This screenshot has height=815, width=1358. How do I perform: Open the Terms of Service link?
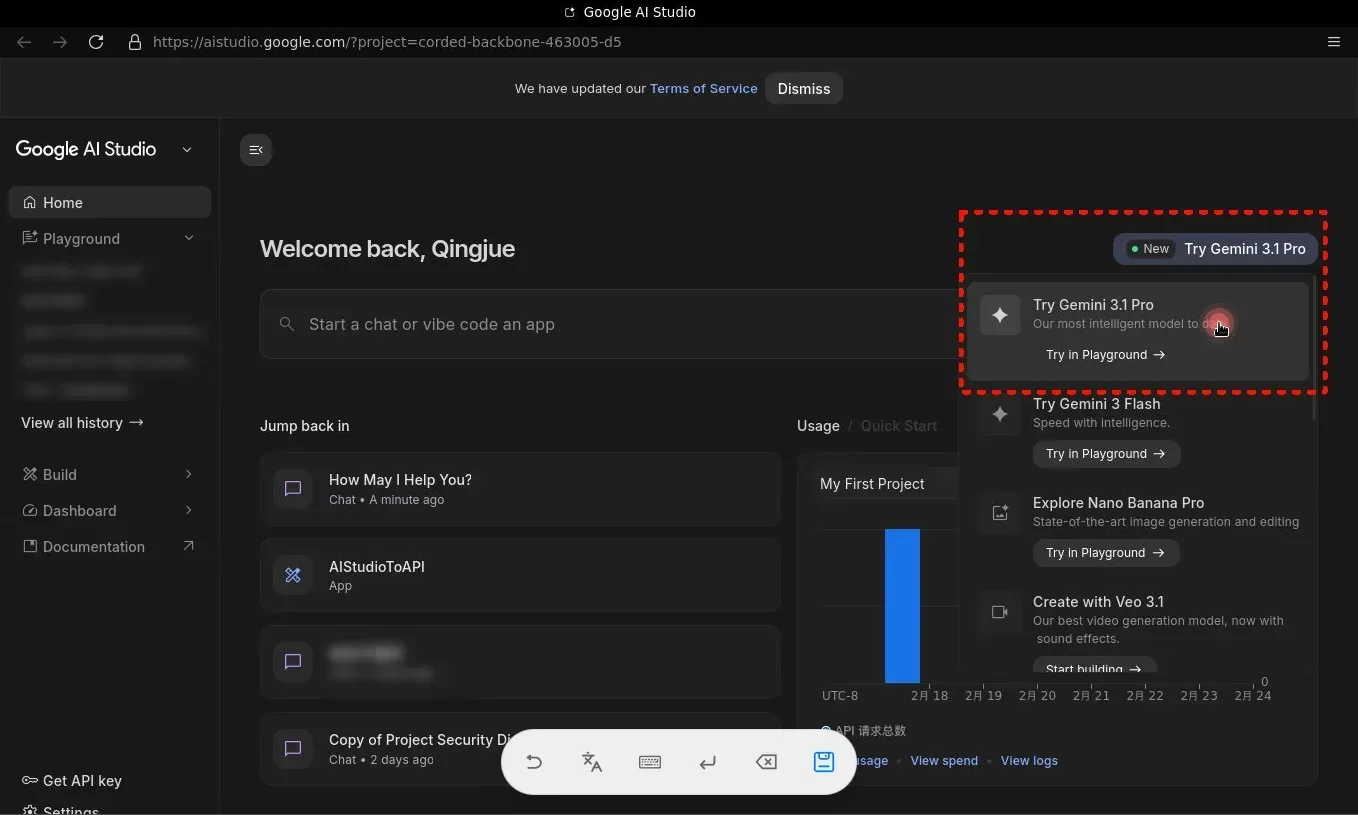tap(703, 89)
